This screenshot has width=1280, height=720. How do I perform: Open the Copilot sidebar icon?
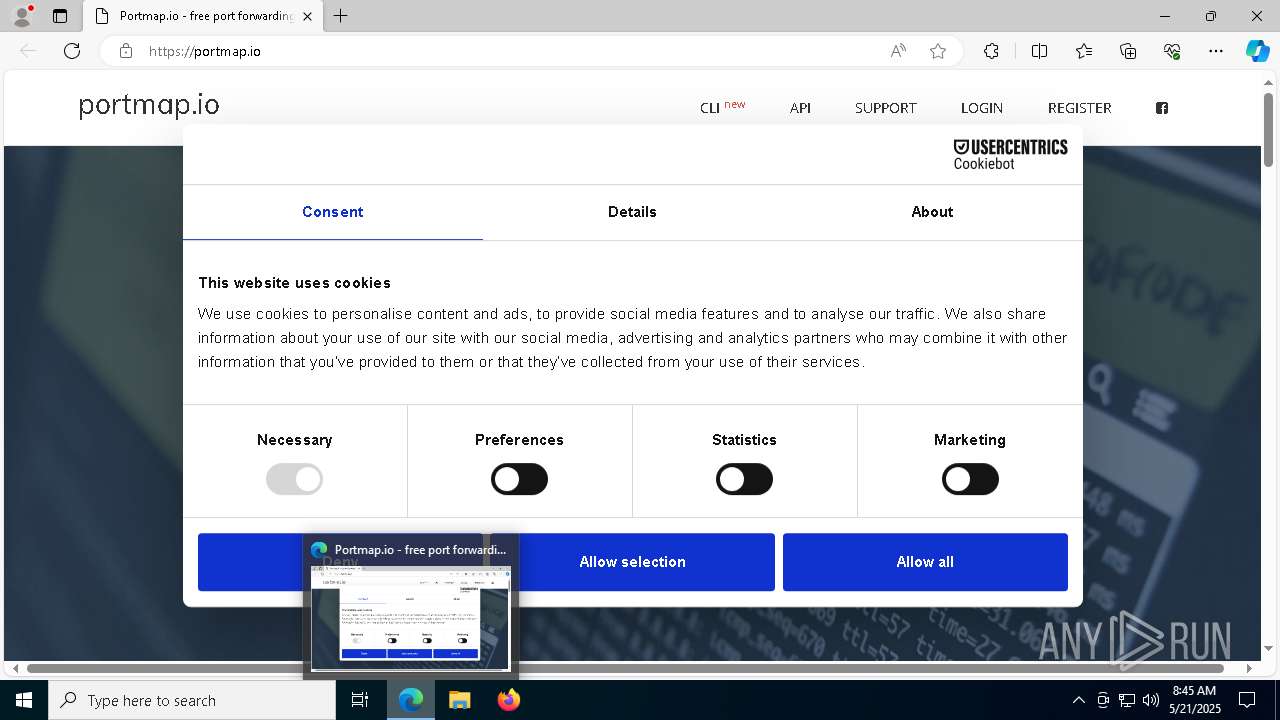pos(1257,51)
